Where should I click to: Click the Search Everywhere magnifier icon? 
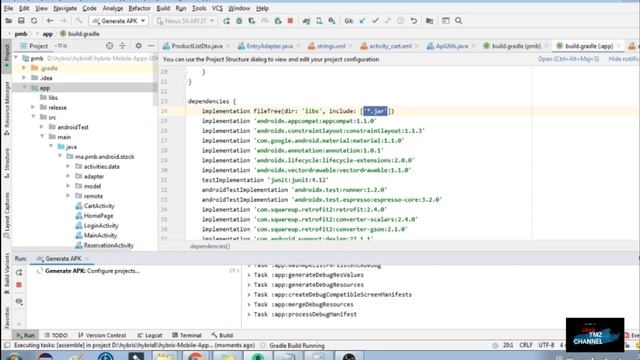pos(459,21)
